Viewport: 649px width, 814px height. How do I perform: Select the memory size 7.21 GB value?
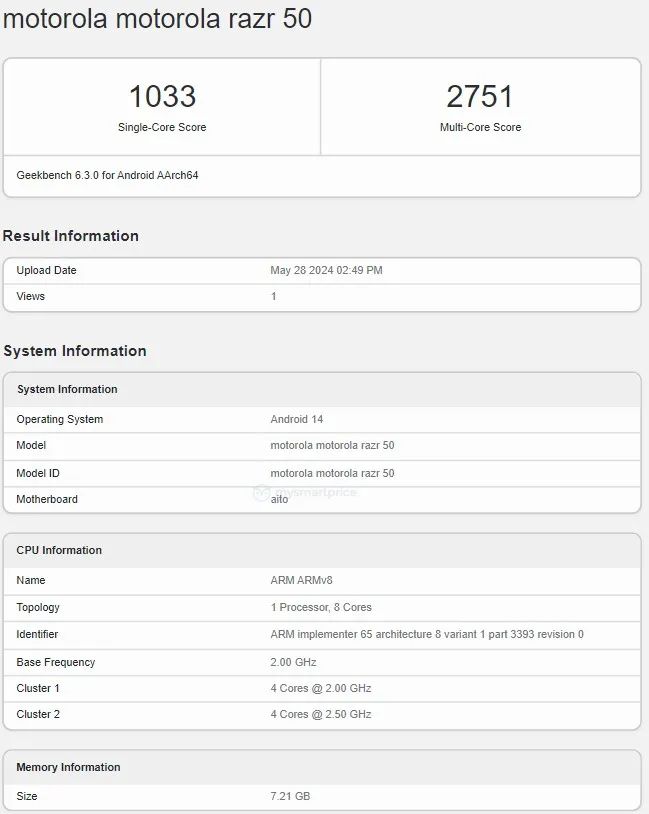(x=290, y=796)
